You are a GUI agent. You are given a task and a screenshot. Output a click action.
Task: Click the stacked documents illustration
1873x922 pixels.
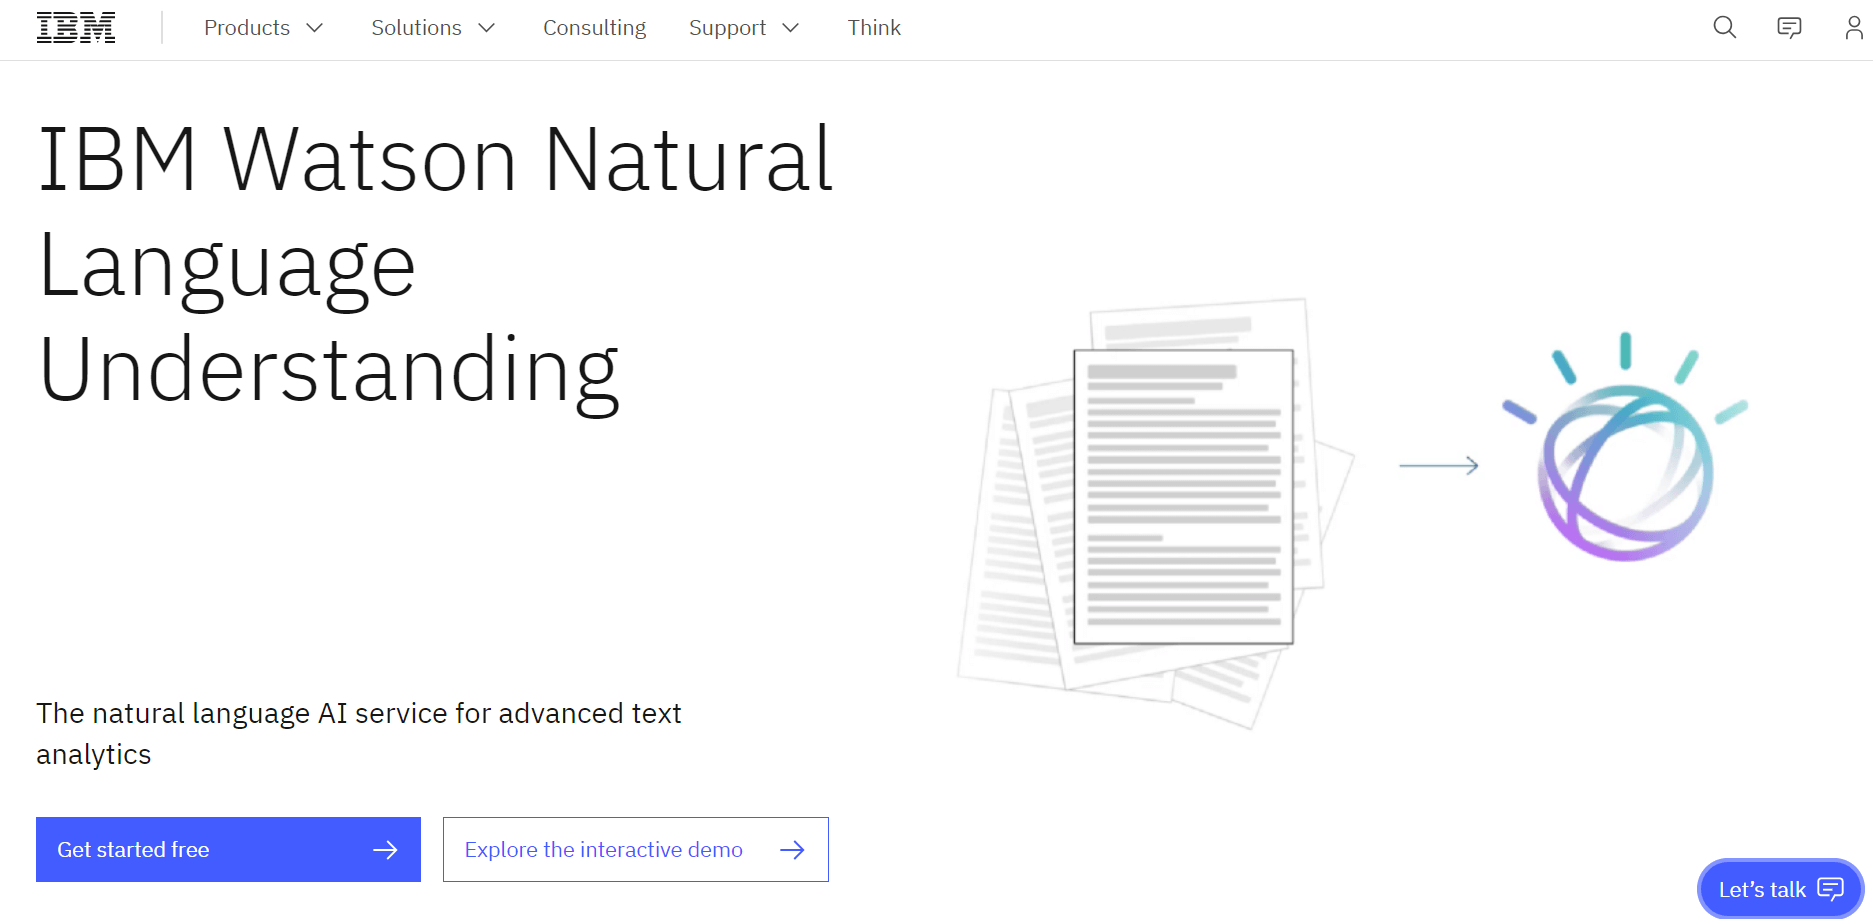coord(1156,513)
